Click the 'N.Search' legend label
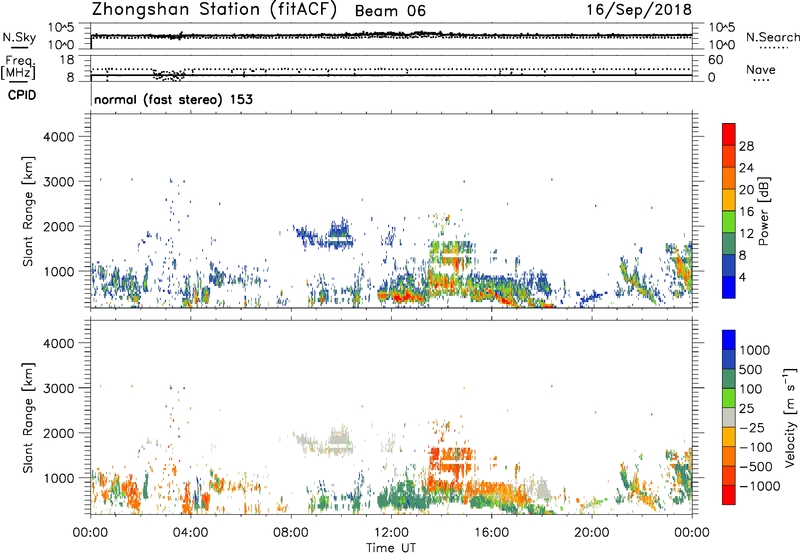 point(772,37)
